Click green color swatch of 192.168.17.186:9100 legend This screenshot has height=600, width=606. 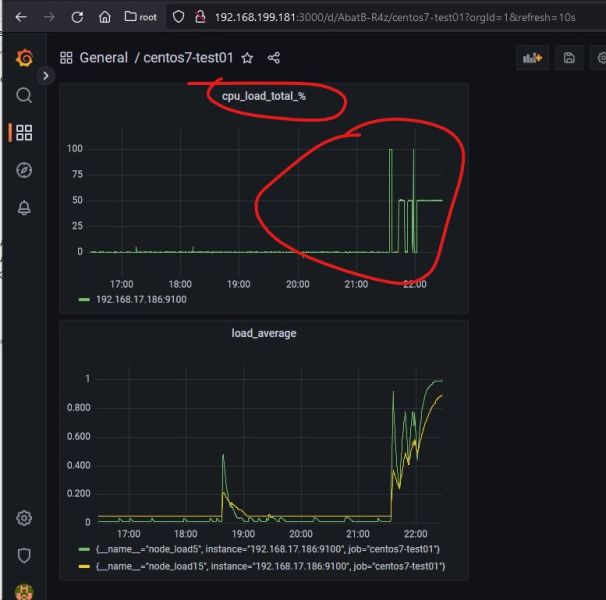point(84,300)
